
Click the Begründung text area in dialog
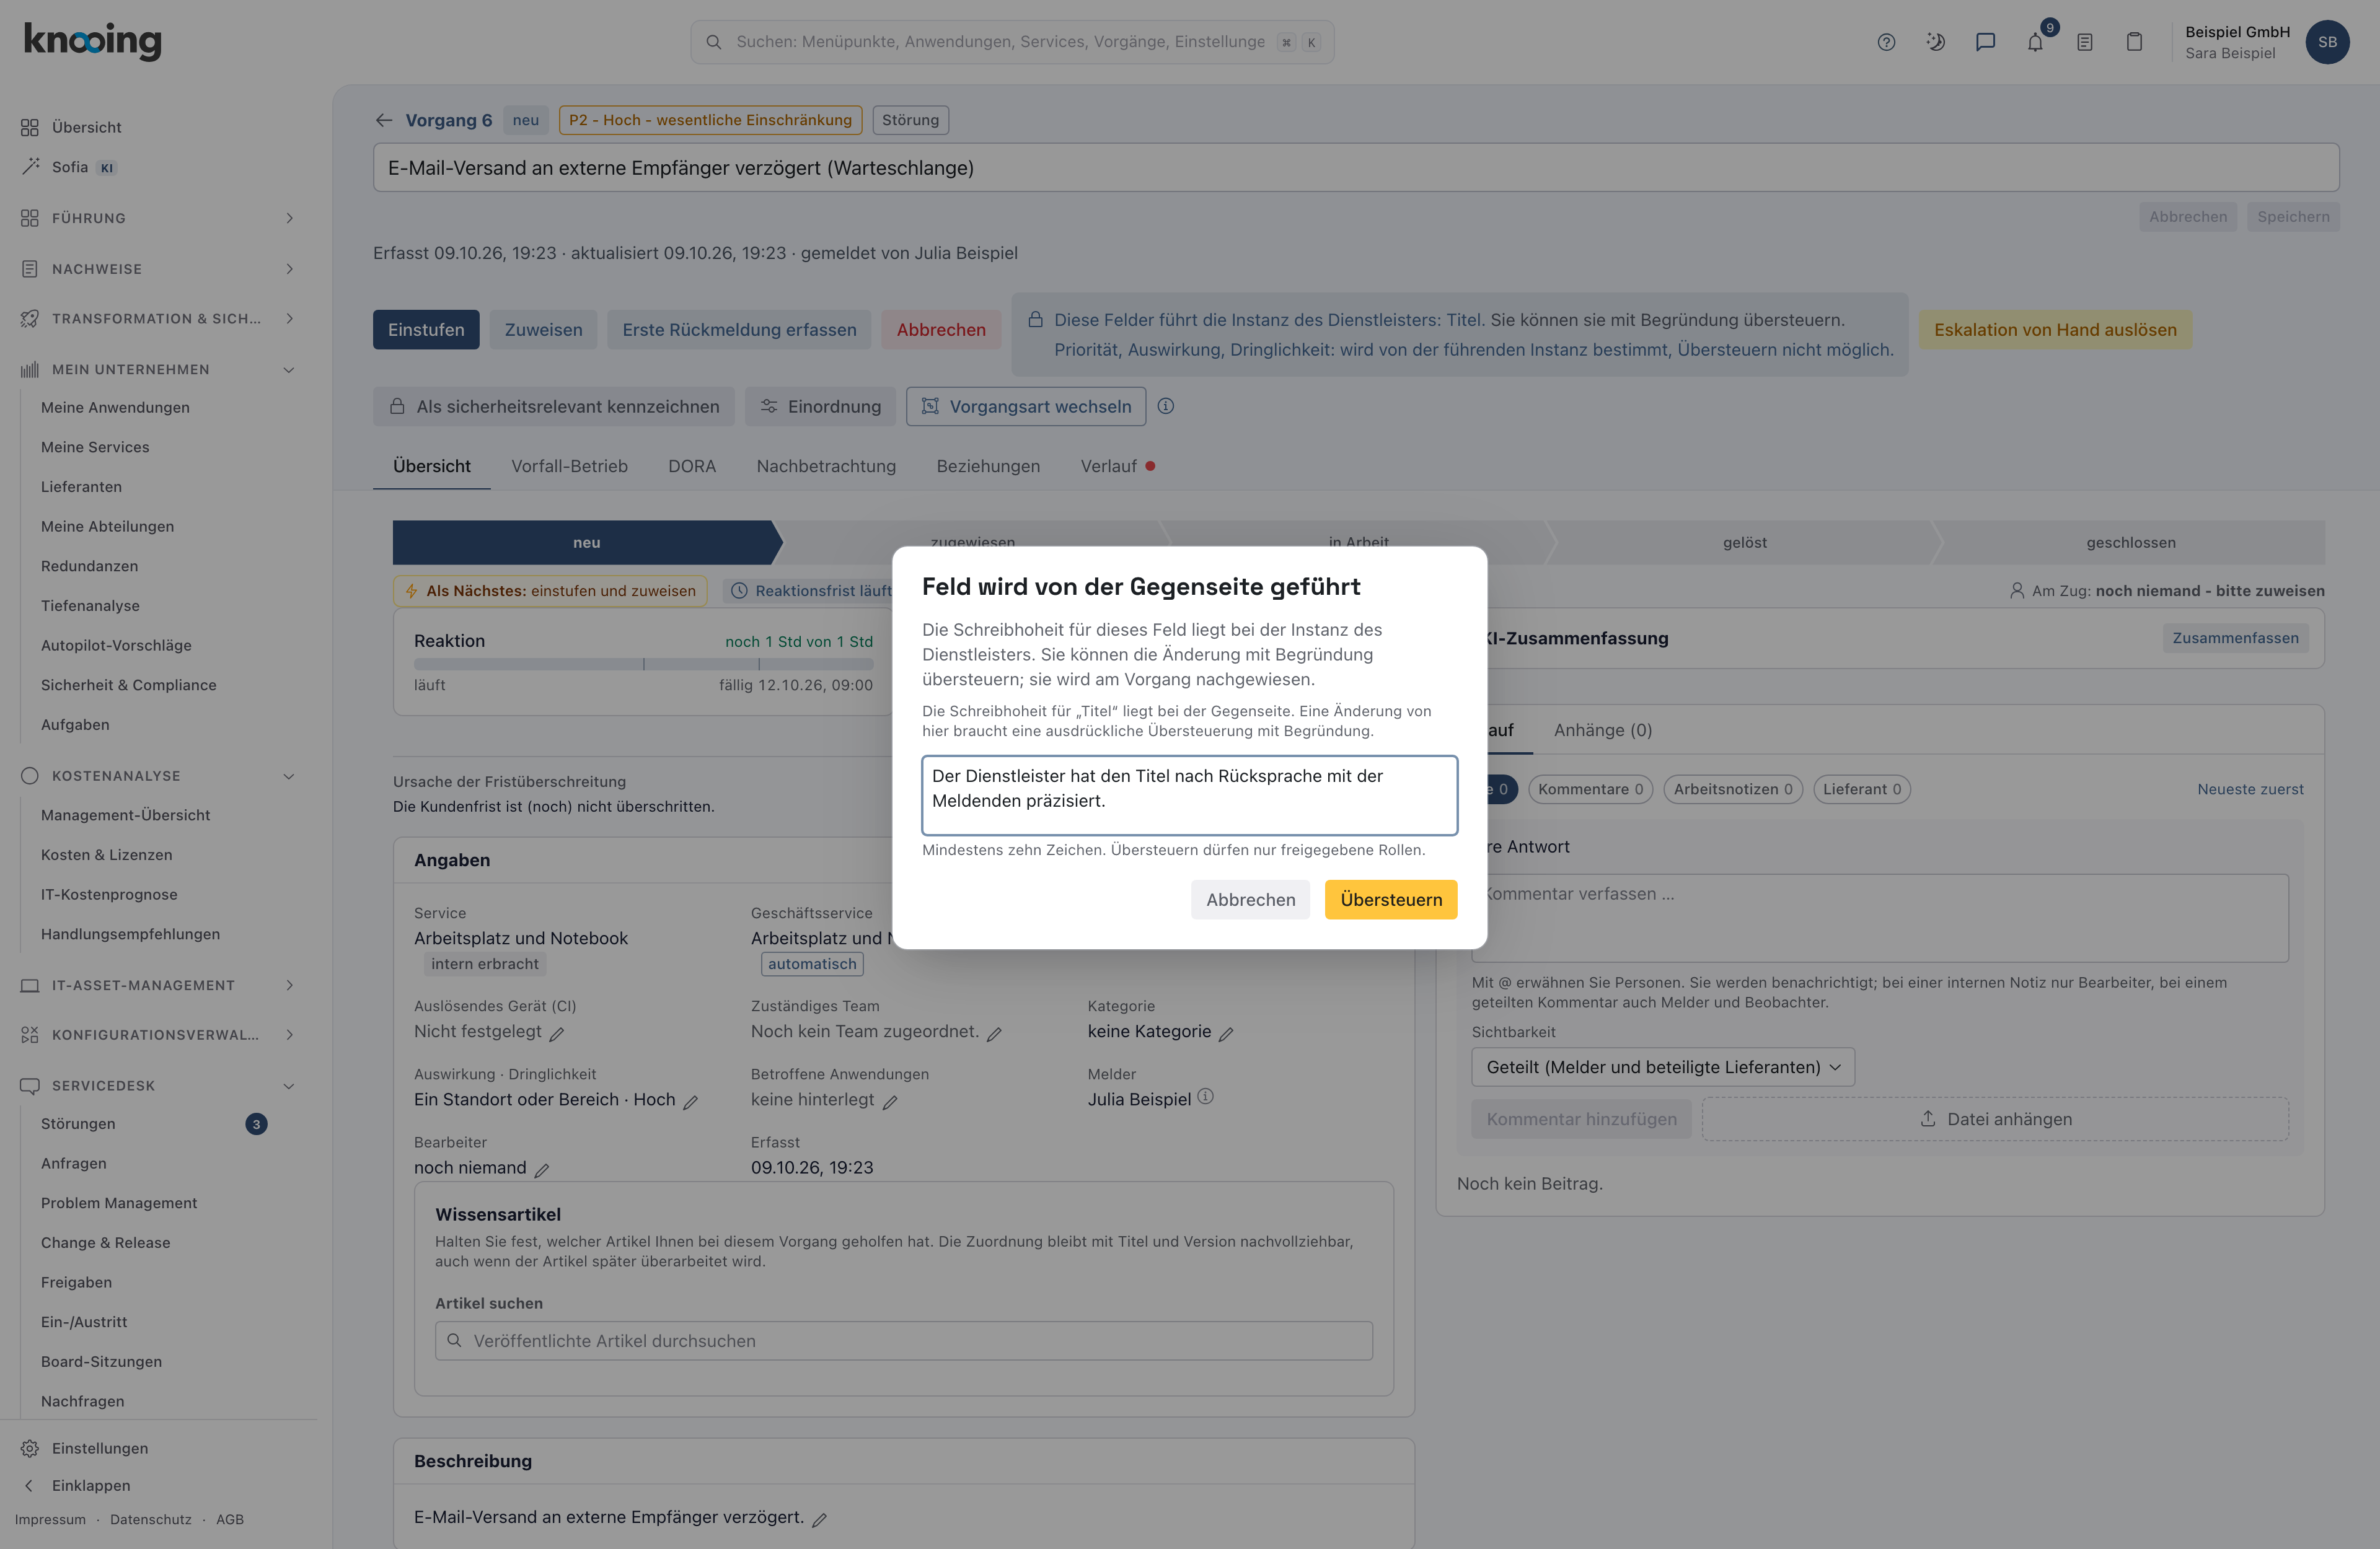[x=1189, y=795]
